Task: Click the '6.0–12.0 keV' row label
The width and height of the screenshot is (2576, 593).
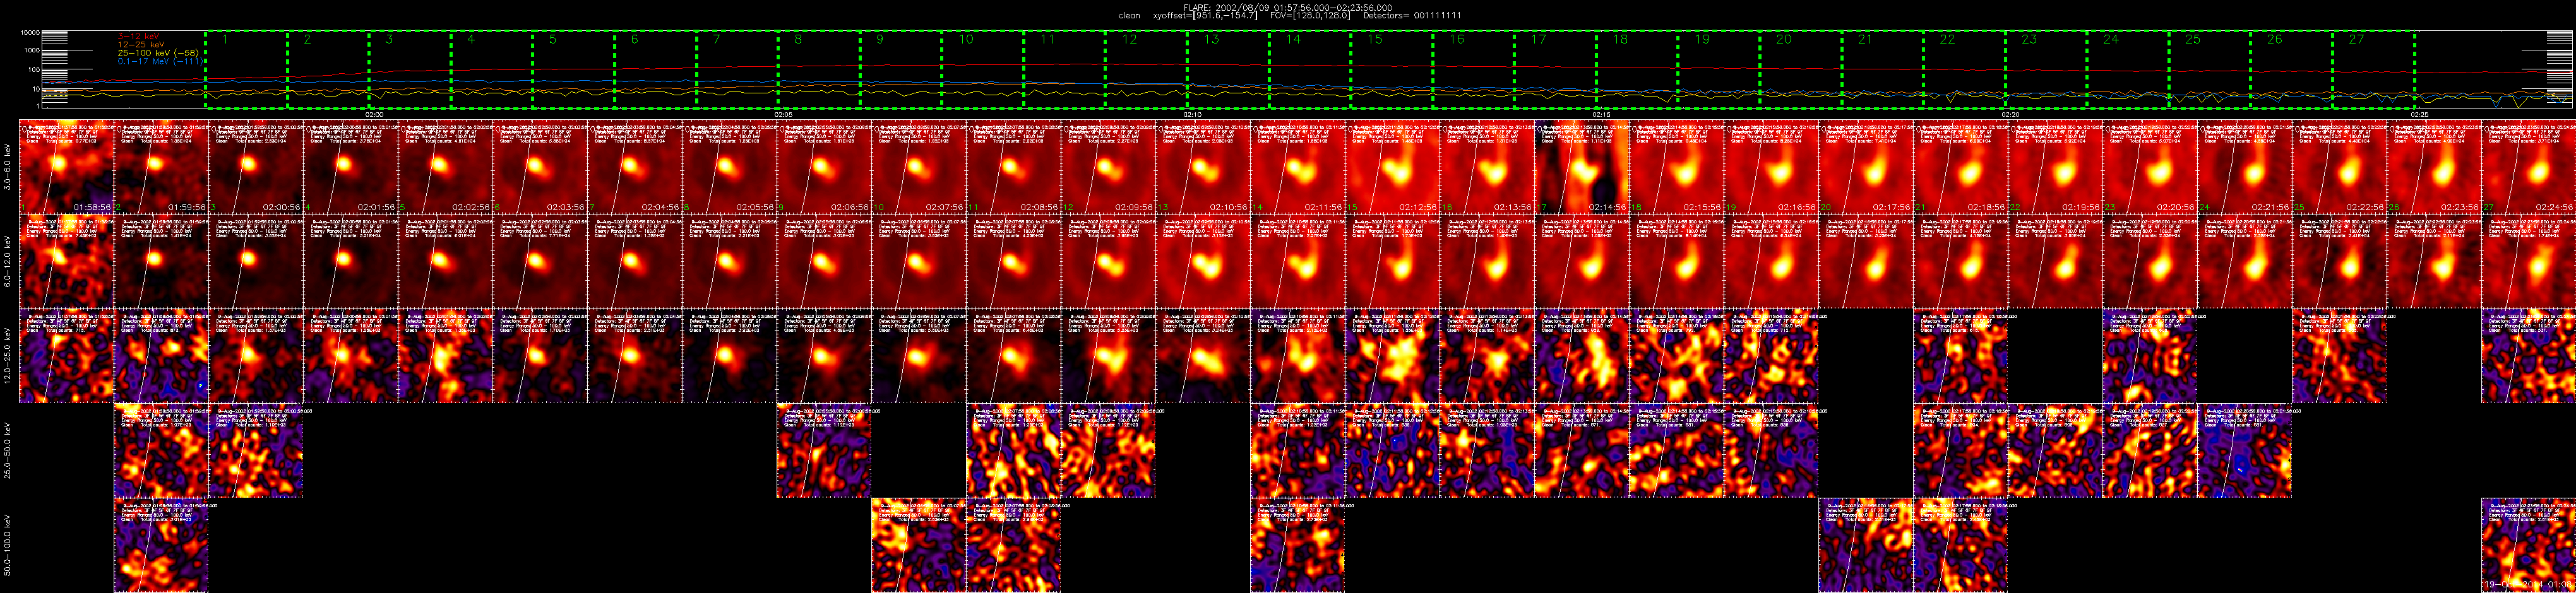Action: (x=9, y=262)
